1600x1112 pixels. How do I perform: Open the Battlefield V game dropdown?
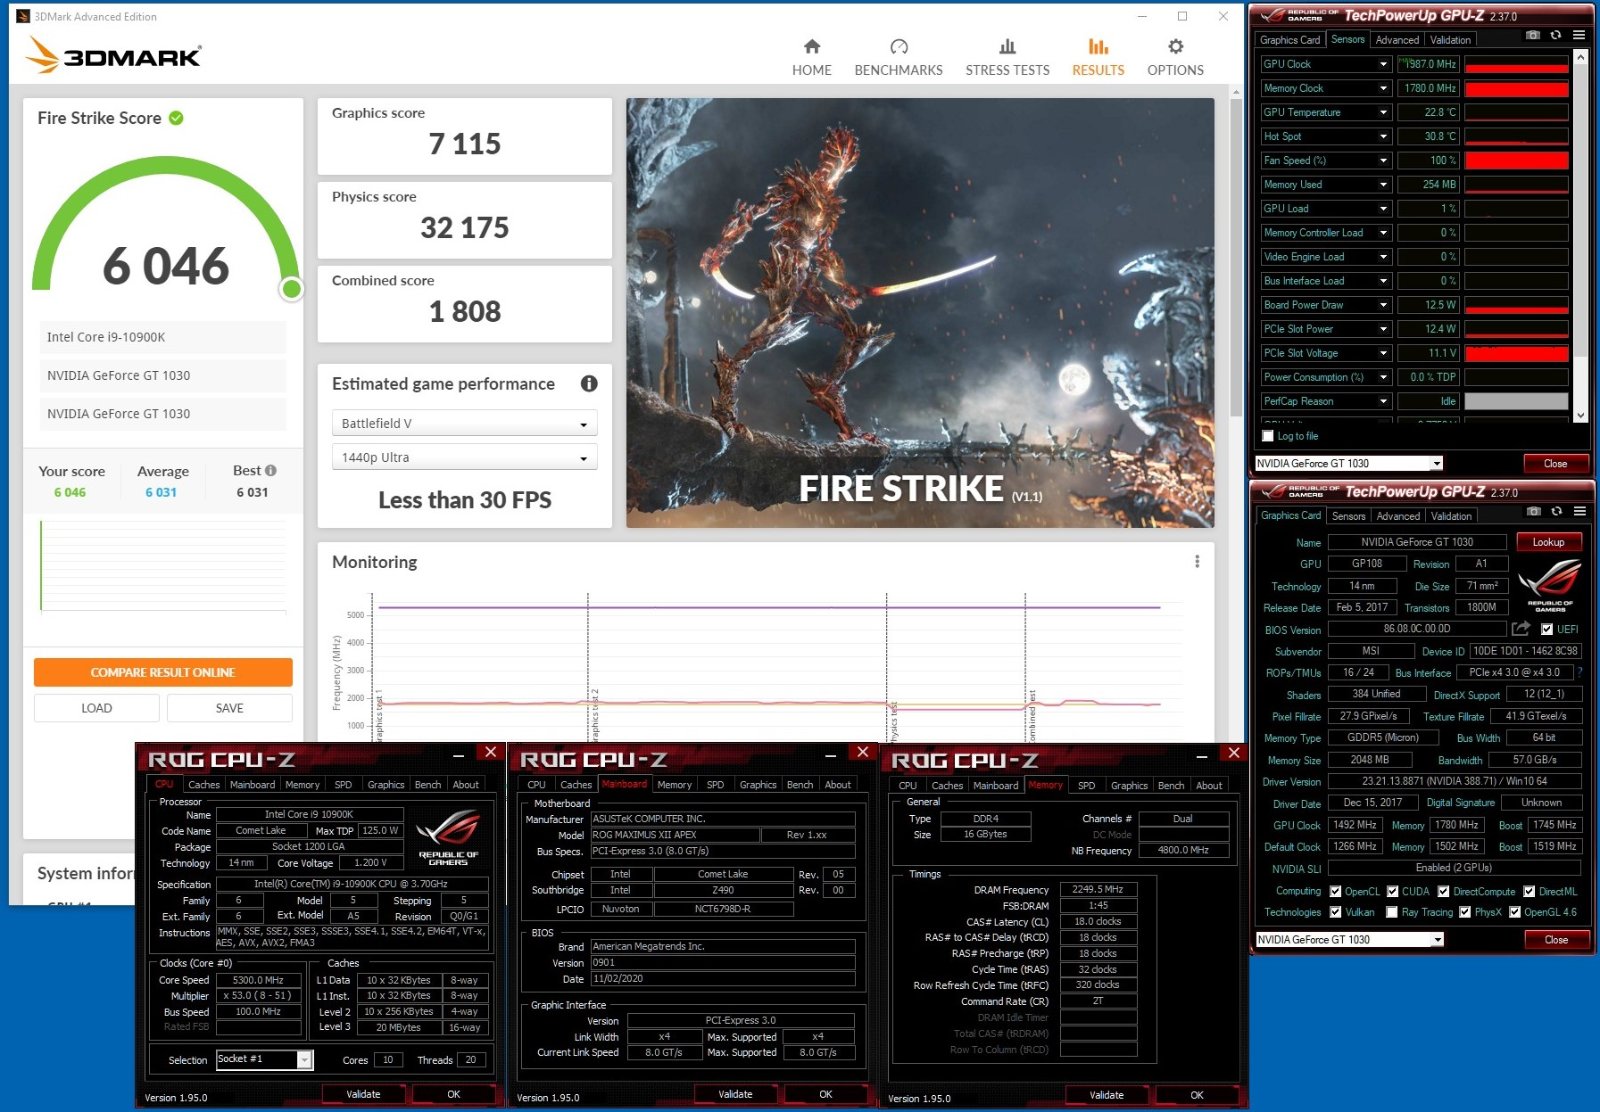coord(464,423)
